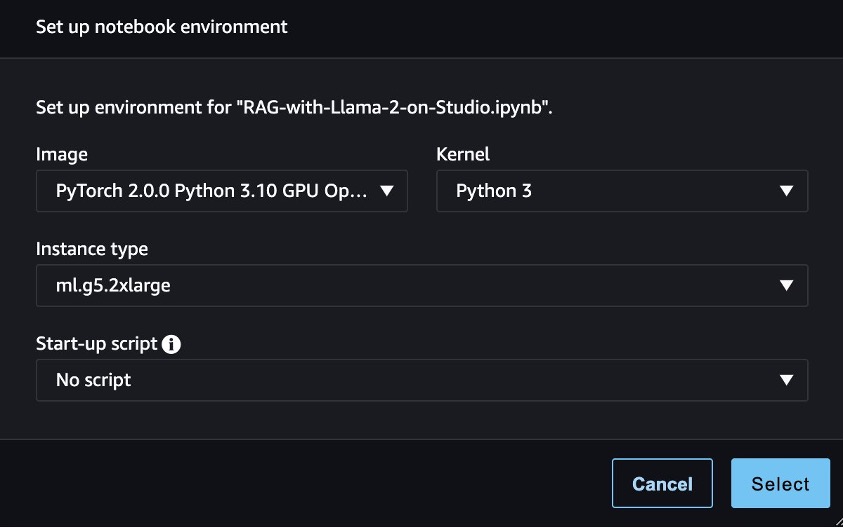This screenshot has width=844, height=528.
Task: Click the Instance type field label
Action: coord(92,249)
